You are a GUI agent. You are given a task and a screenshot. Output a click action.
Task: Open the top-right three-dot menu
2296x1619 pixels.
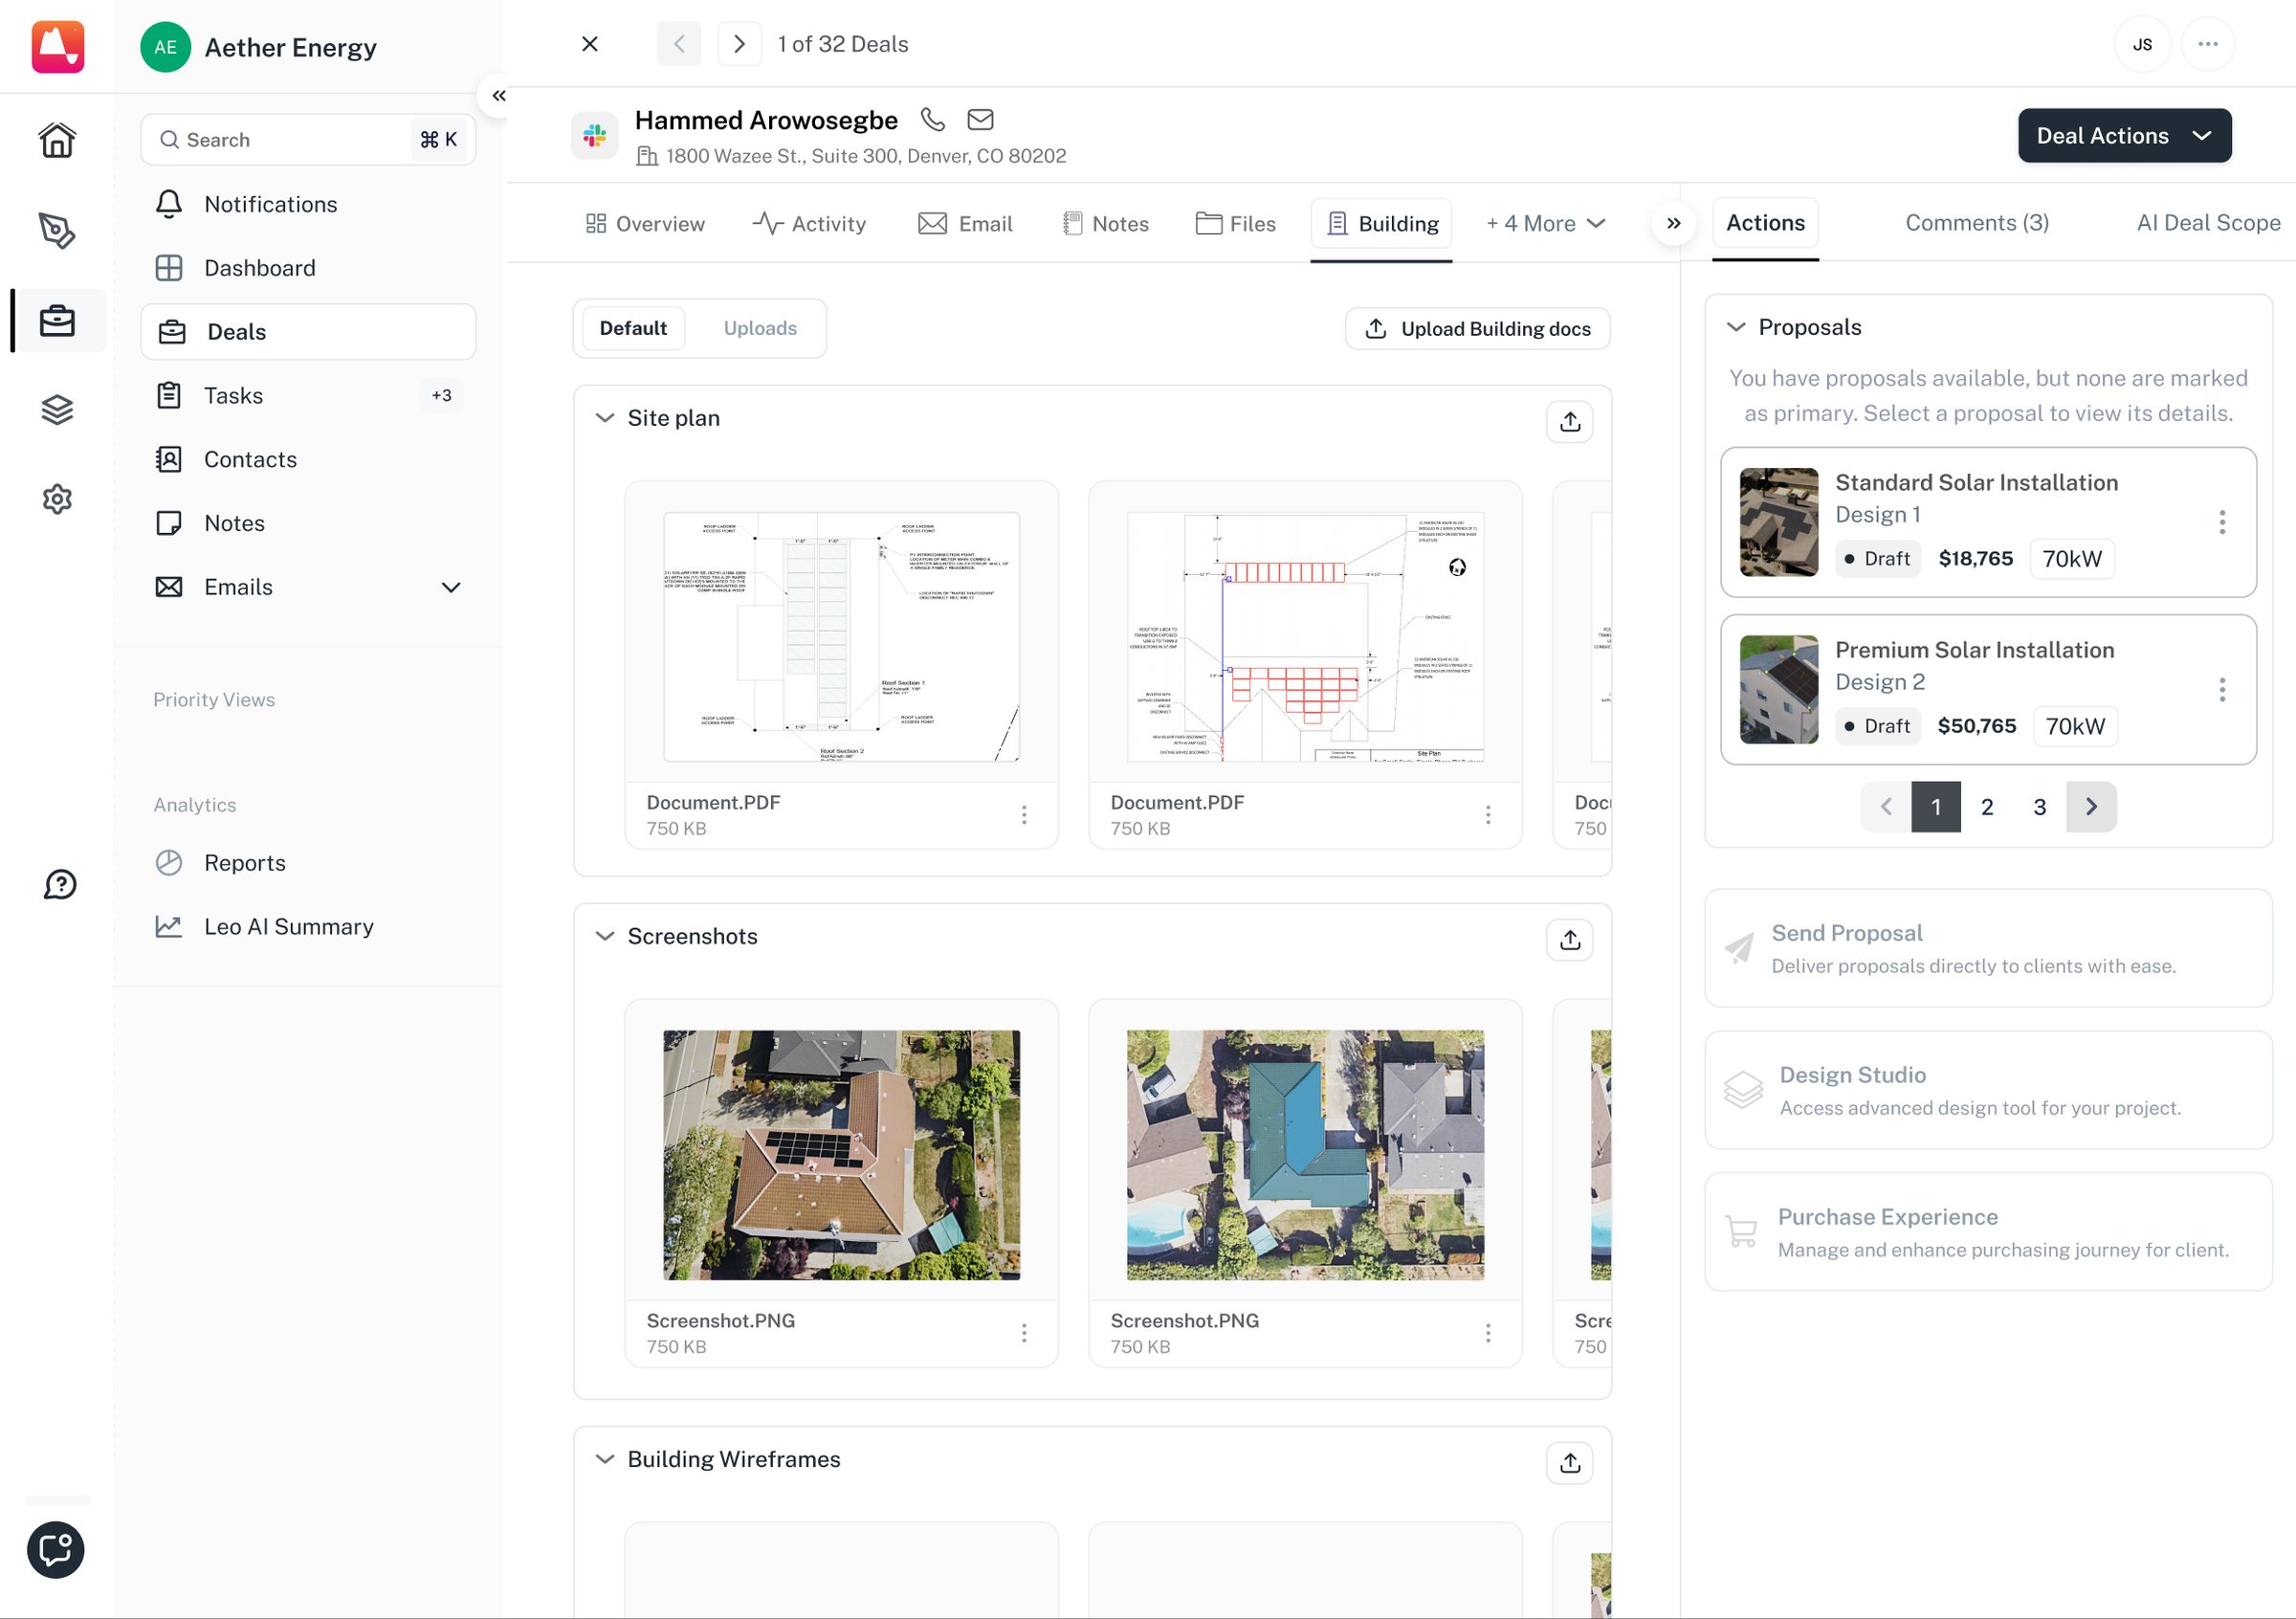coord(2208,44)
